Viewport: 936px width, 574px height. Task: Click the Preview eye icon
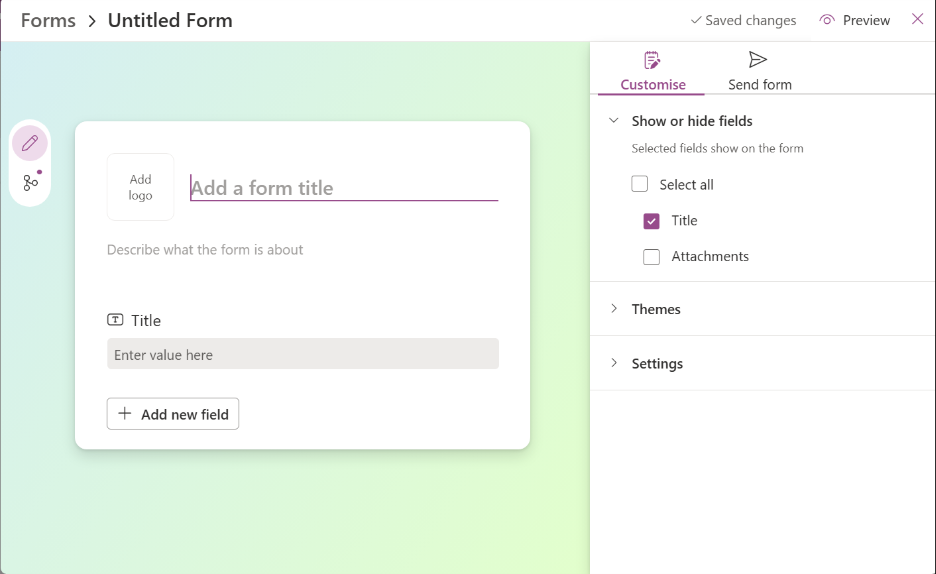coord(827,20)
